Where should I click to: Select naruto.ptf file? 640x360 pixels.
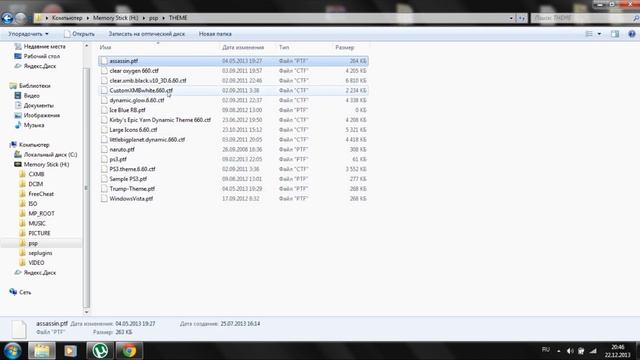[x=233, y=149]
